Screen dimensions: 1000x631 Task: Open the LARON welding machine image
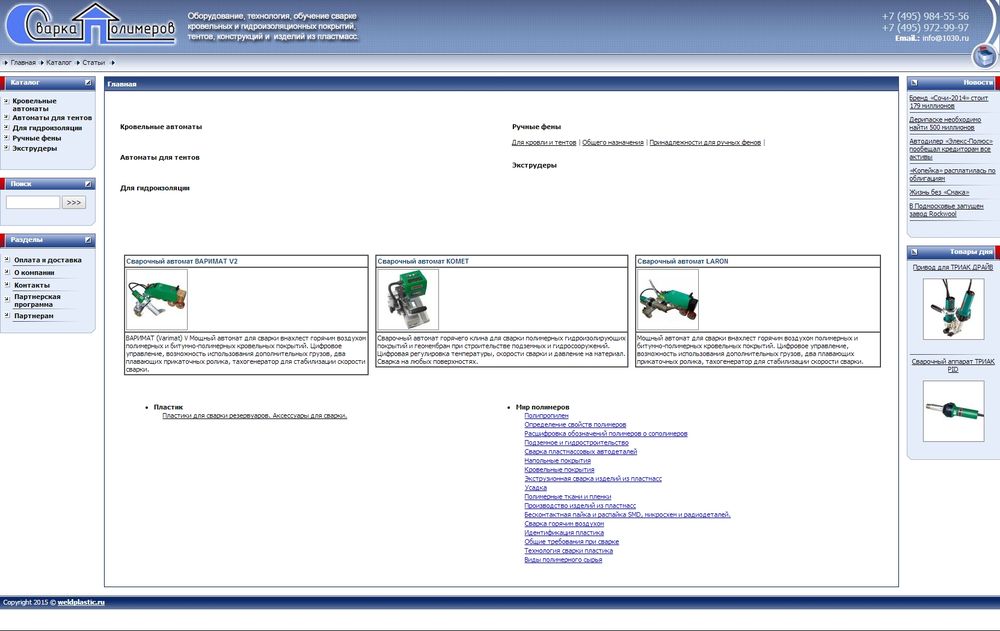pos(668,299)
